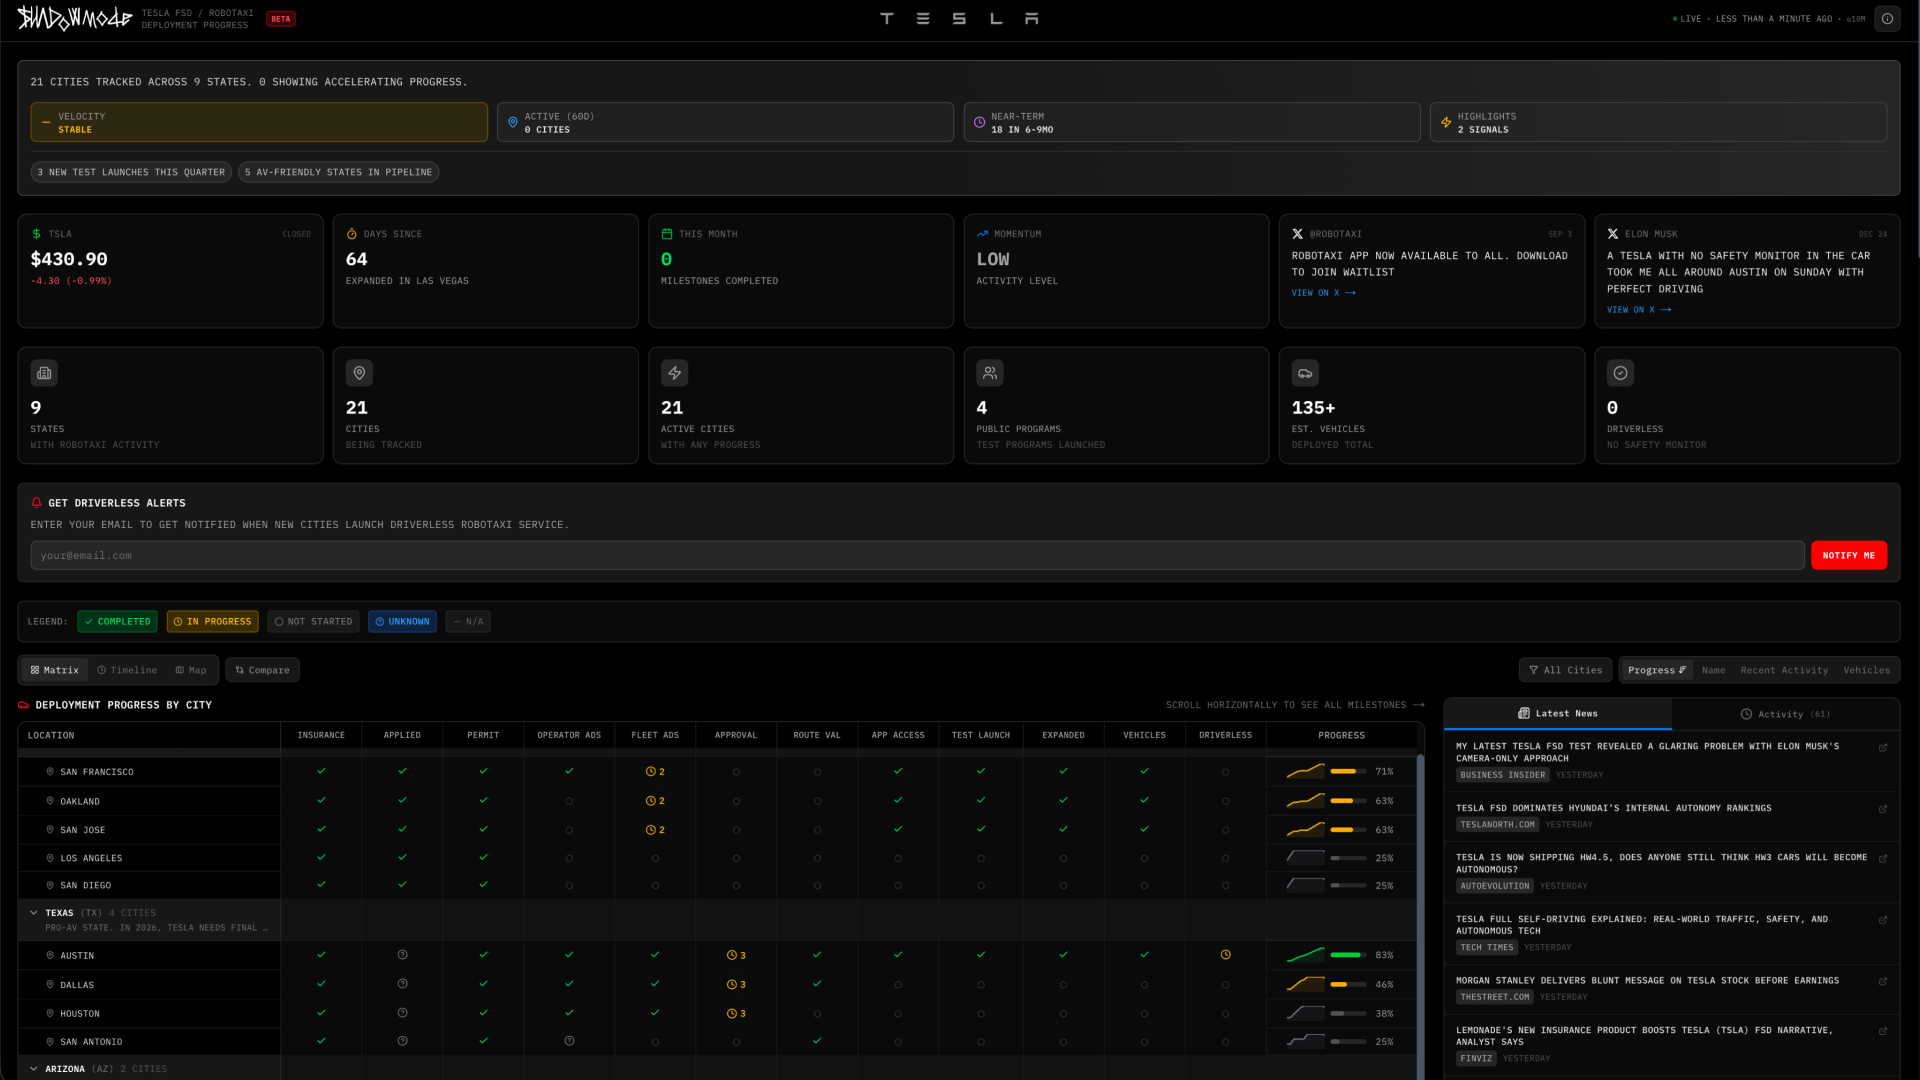This screenshot has width=1920, height=1080.
Task: Click the X logo beside Elon Musk
Action: [x=1613, y=234]
